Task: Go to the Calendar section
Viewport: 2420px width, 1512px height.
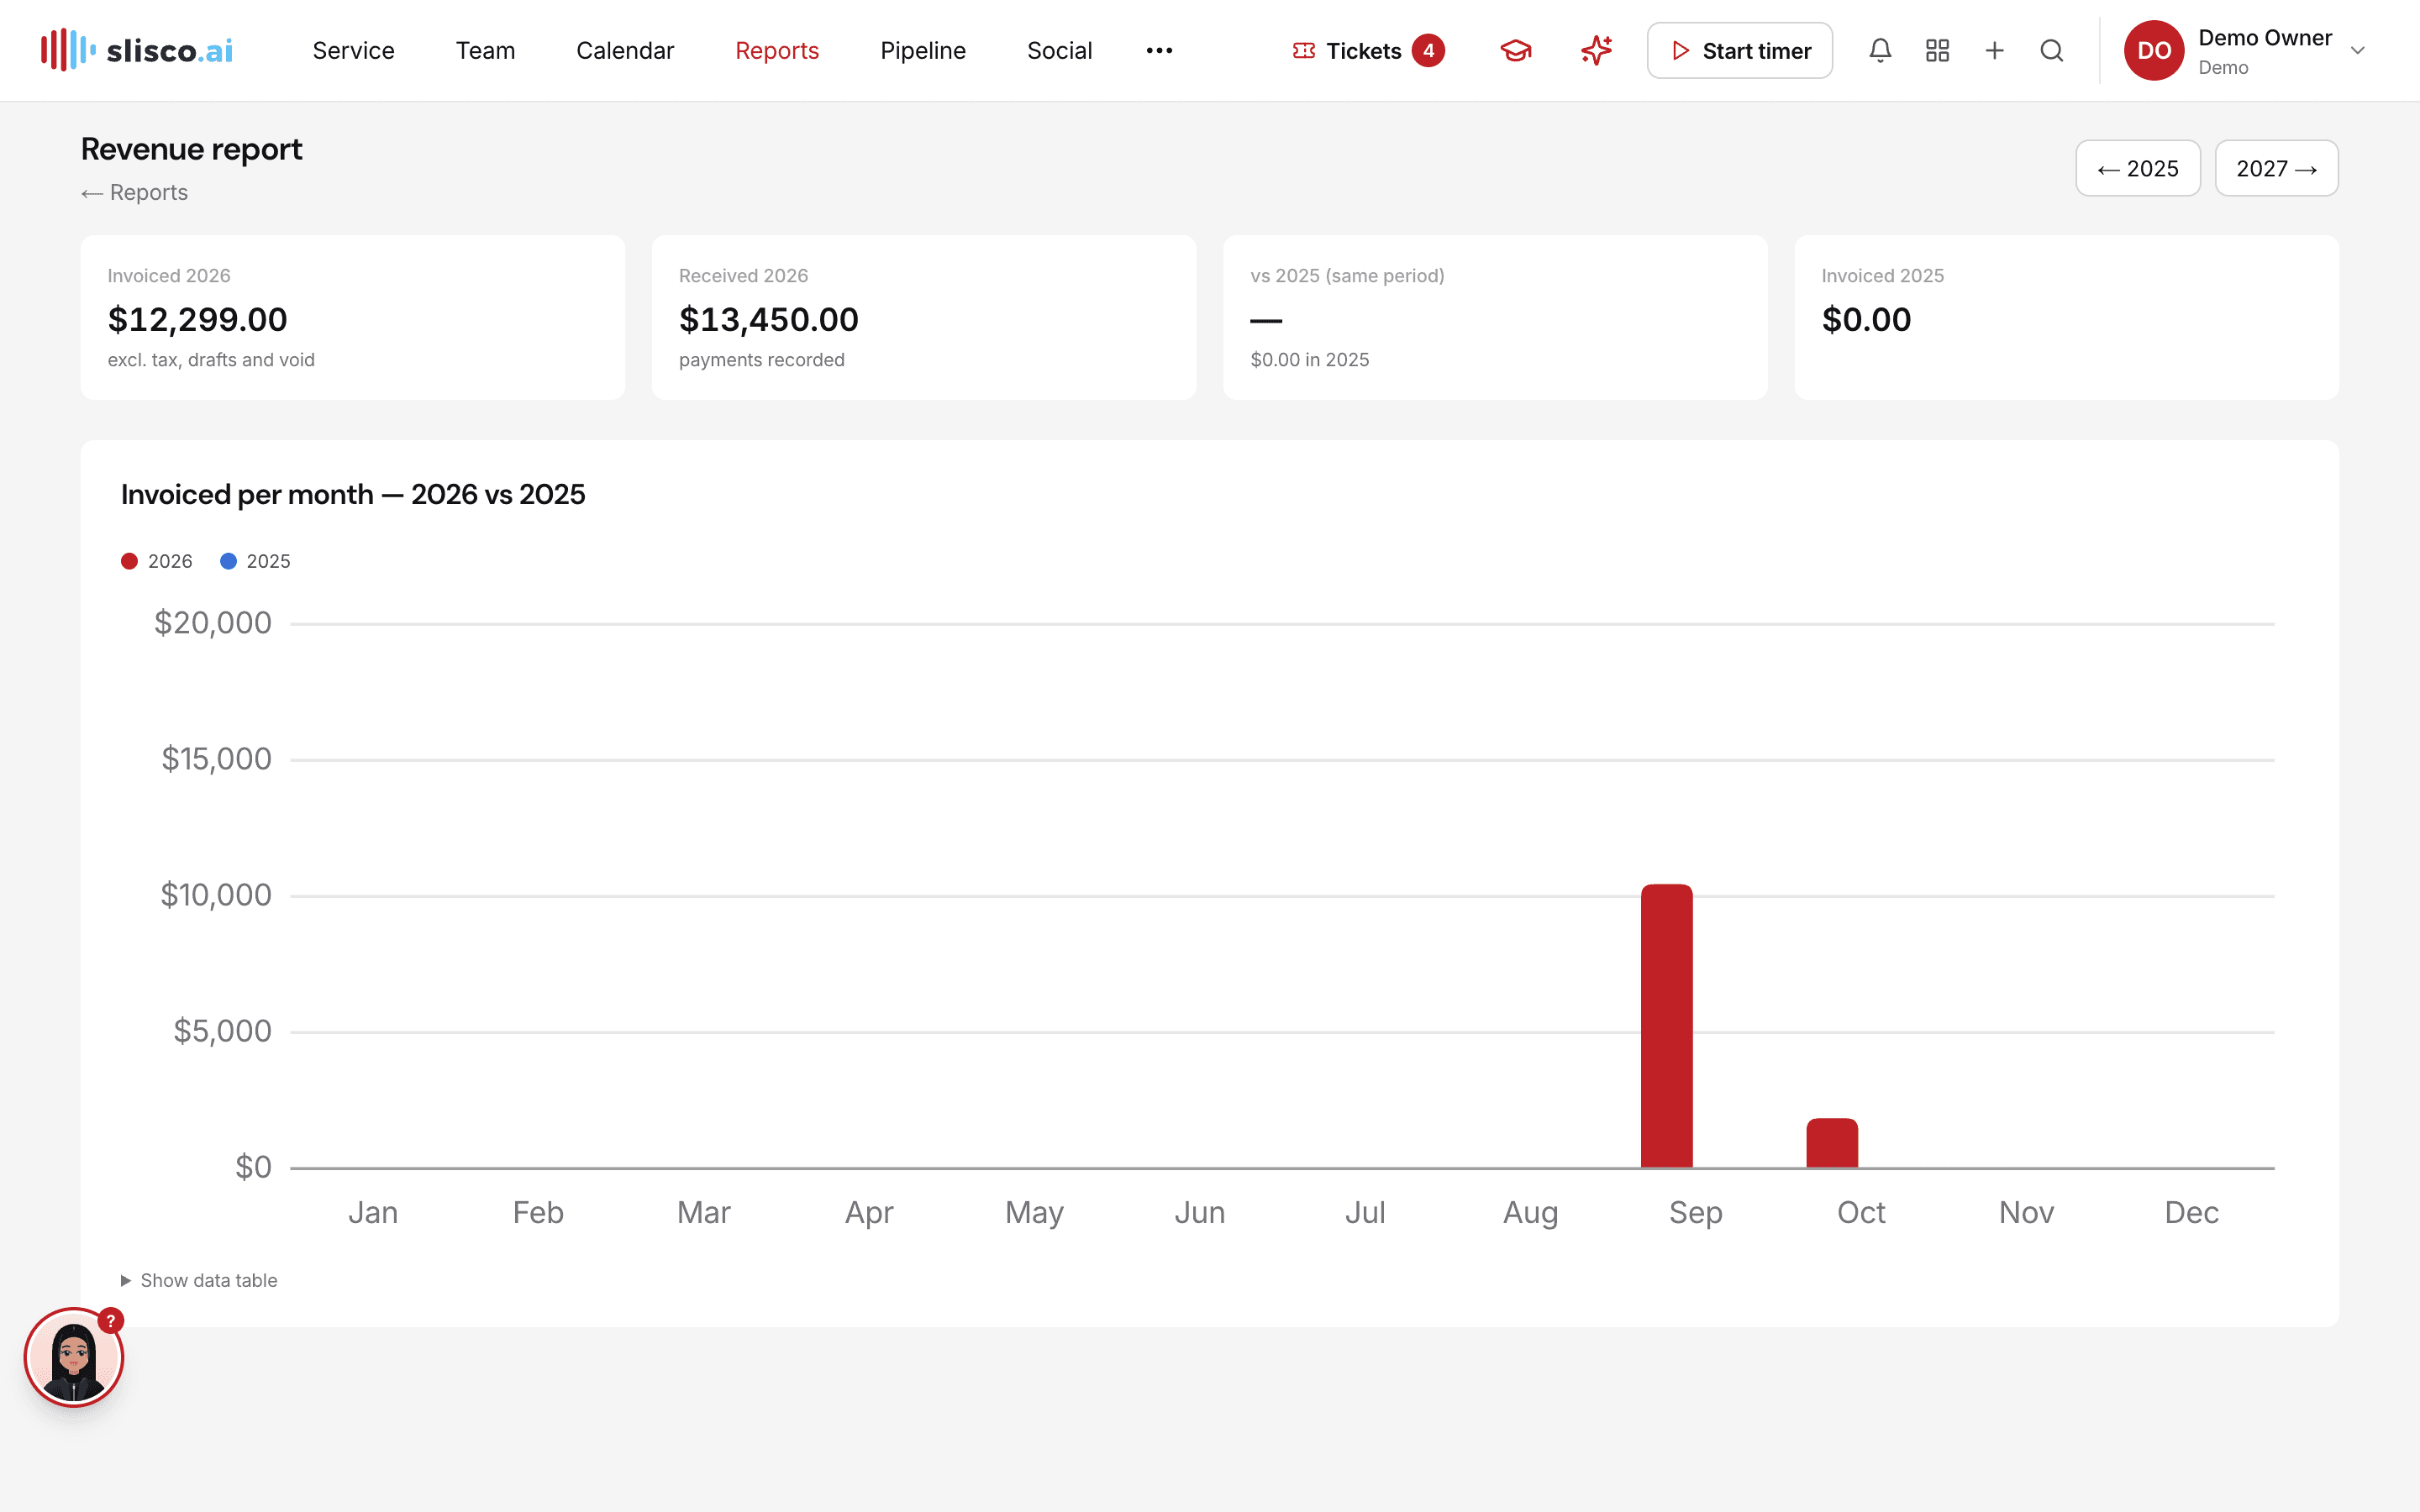Action: (x=625, y=50)
